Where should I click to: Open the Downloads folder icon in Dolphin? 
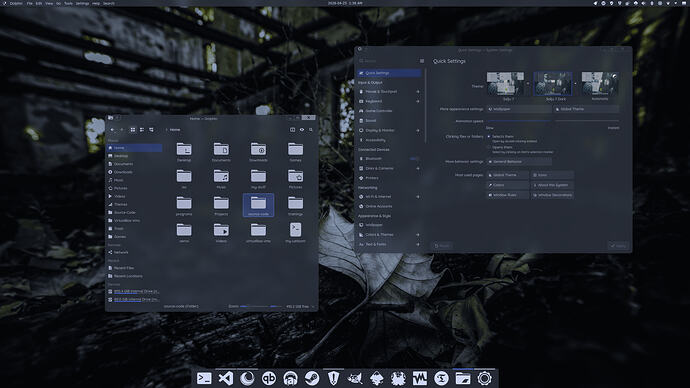click(x=258, y=149)
